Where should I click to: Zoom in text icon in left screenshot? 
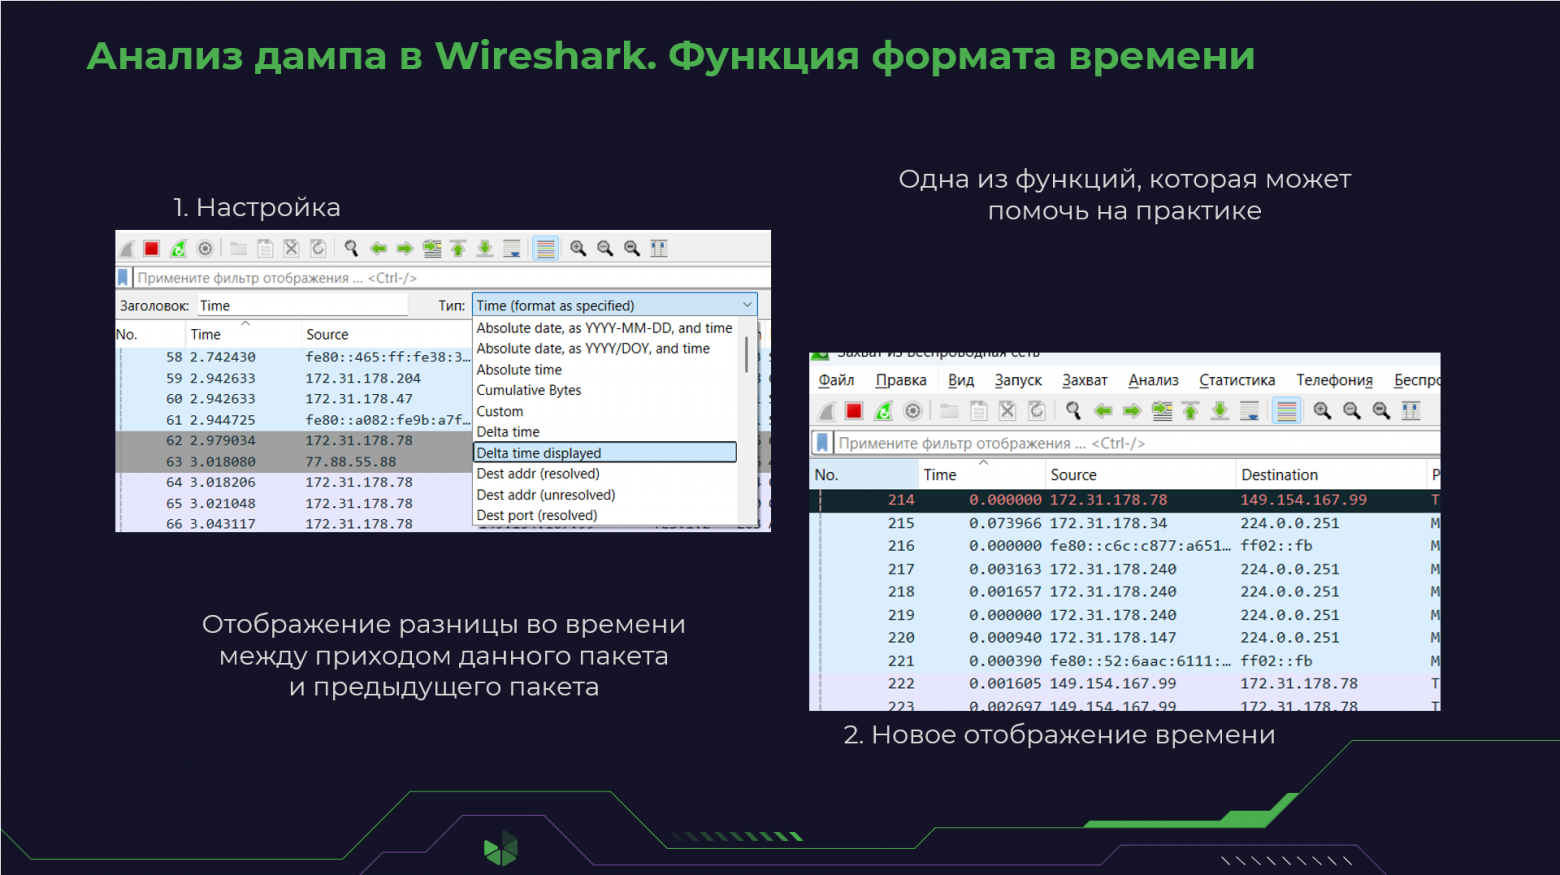click(x=578, y=249)
